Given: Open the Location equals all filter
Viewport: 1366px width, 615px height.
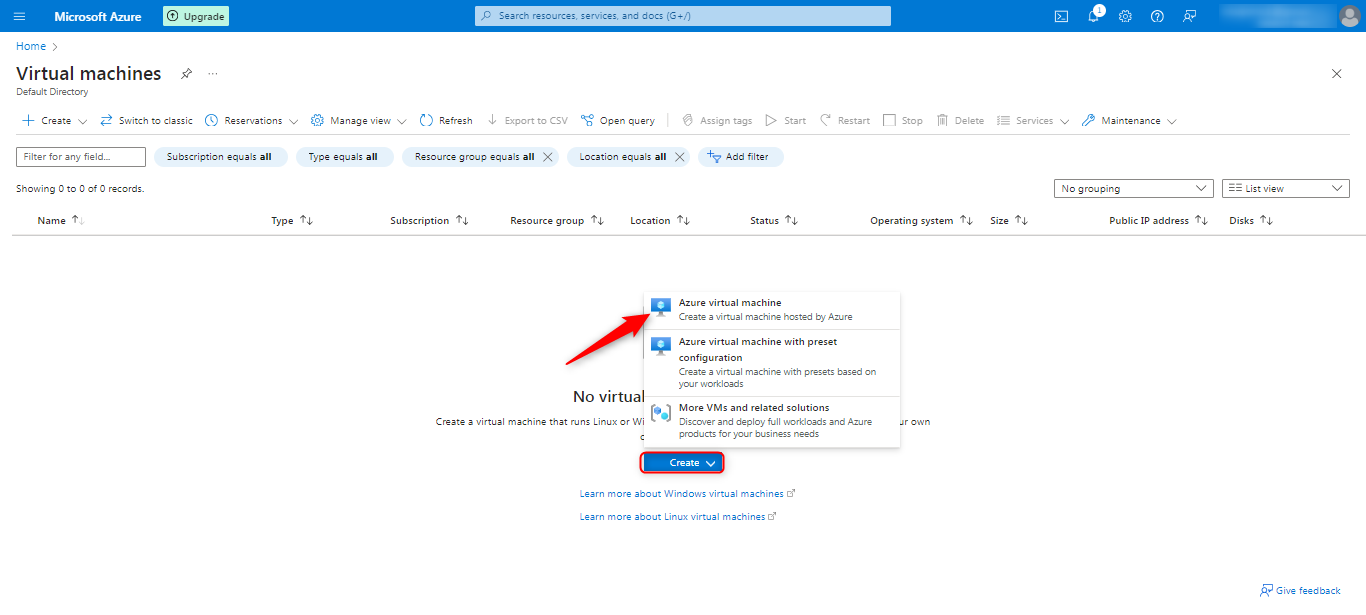Looking at the screenshot, I should coord(622,157).
